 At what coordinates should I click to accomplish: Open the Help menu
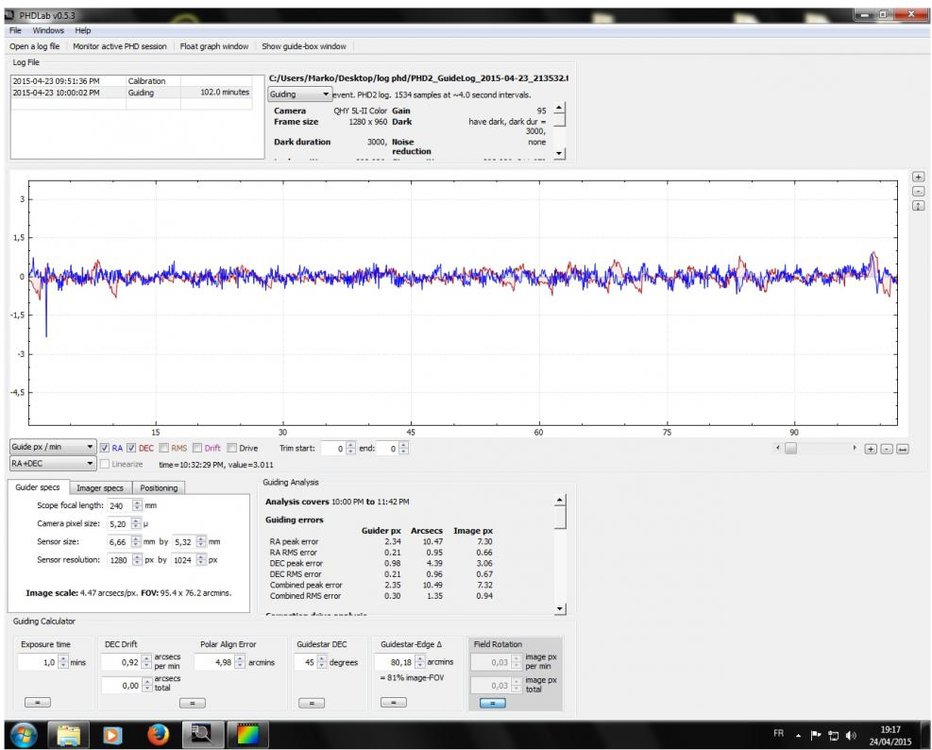coord(83,30)
